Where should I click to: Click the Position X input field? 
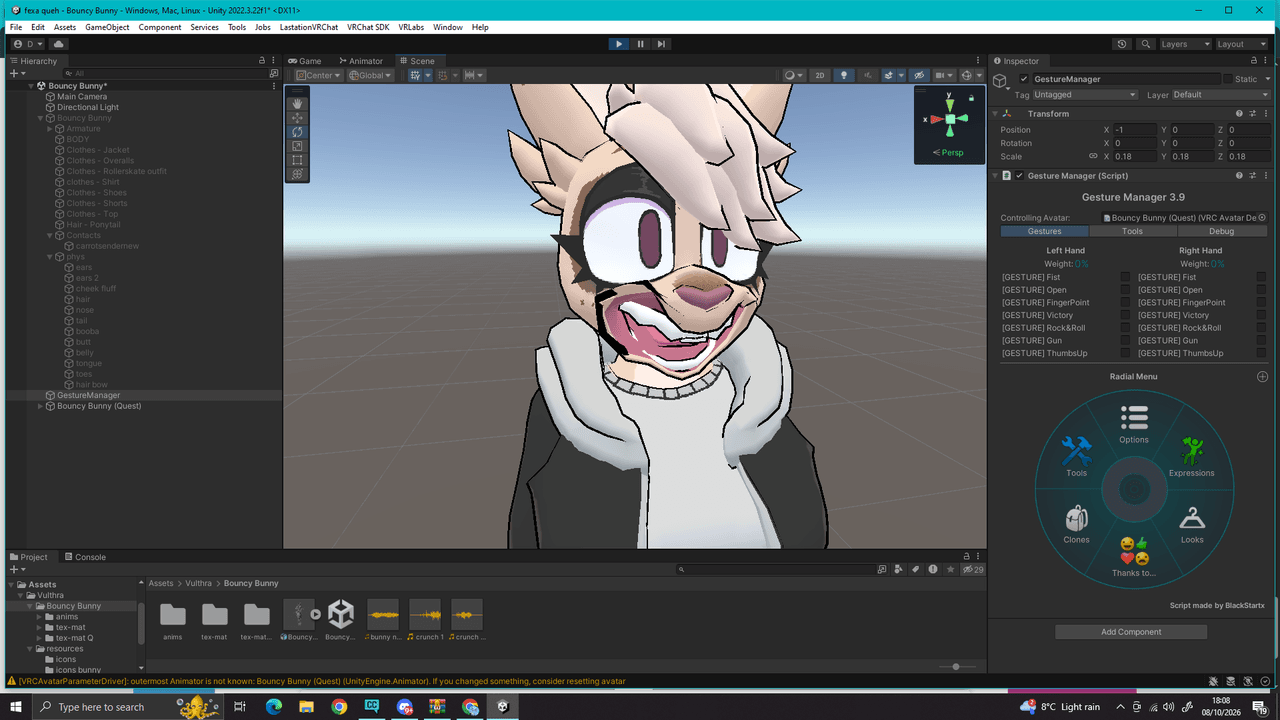point(1135,130)
